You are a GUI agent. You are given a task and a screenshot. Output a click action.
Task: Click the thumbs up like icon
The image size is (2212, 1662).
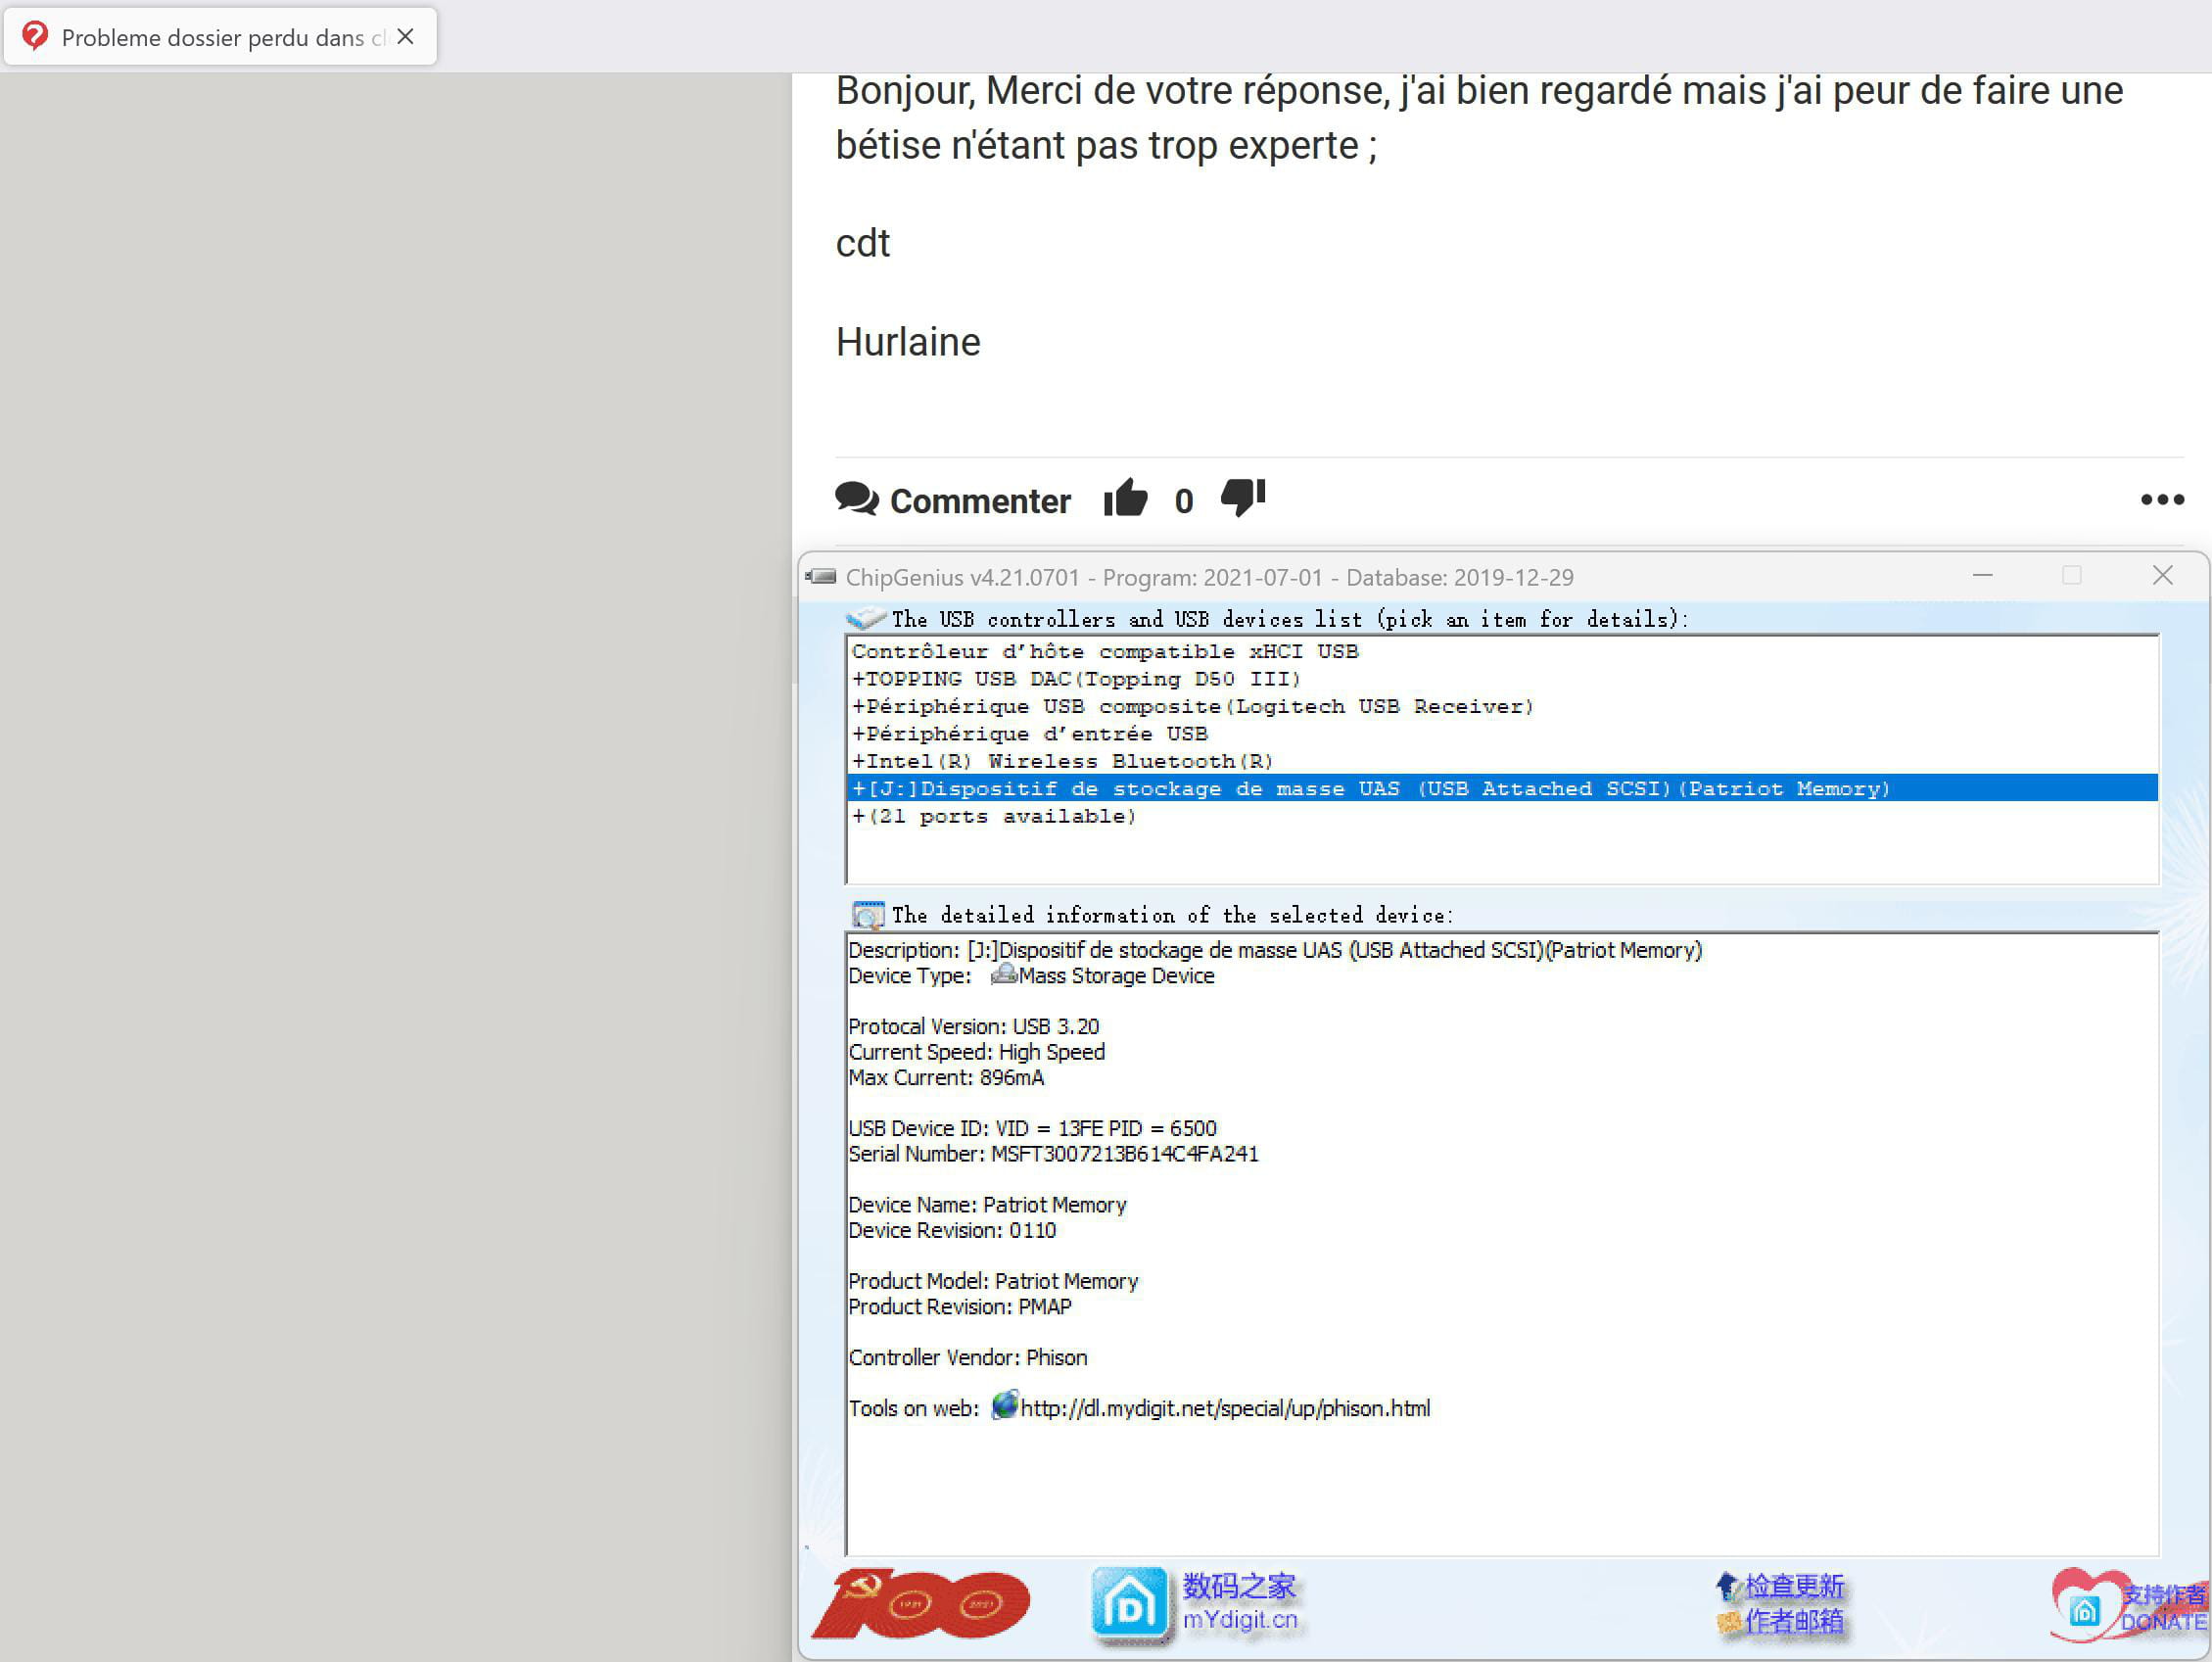1125,497
